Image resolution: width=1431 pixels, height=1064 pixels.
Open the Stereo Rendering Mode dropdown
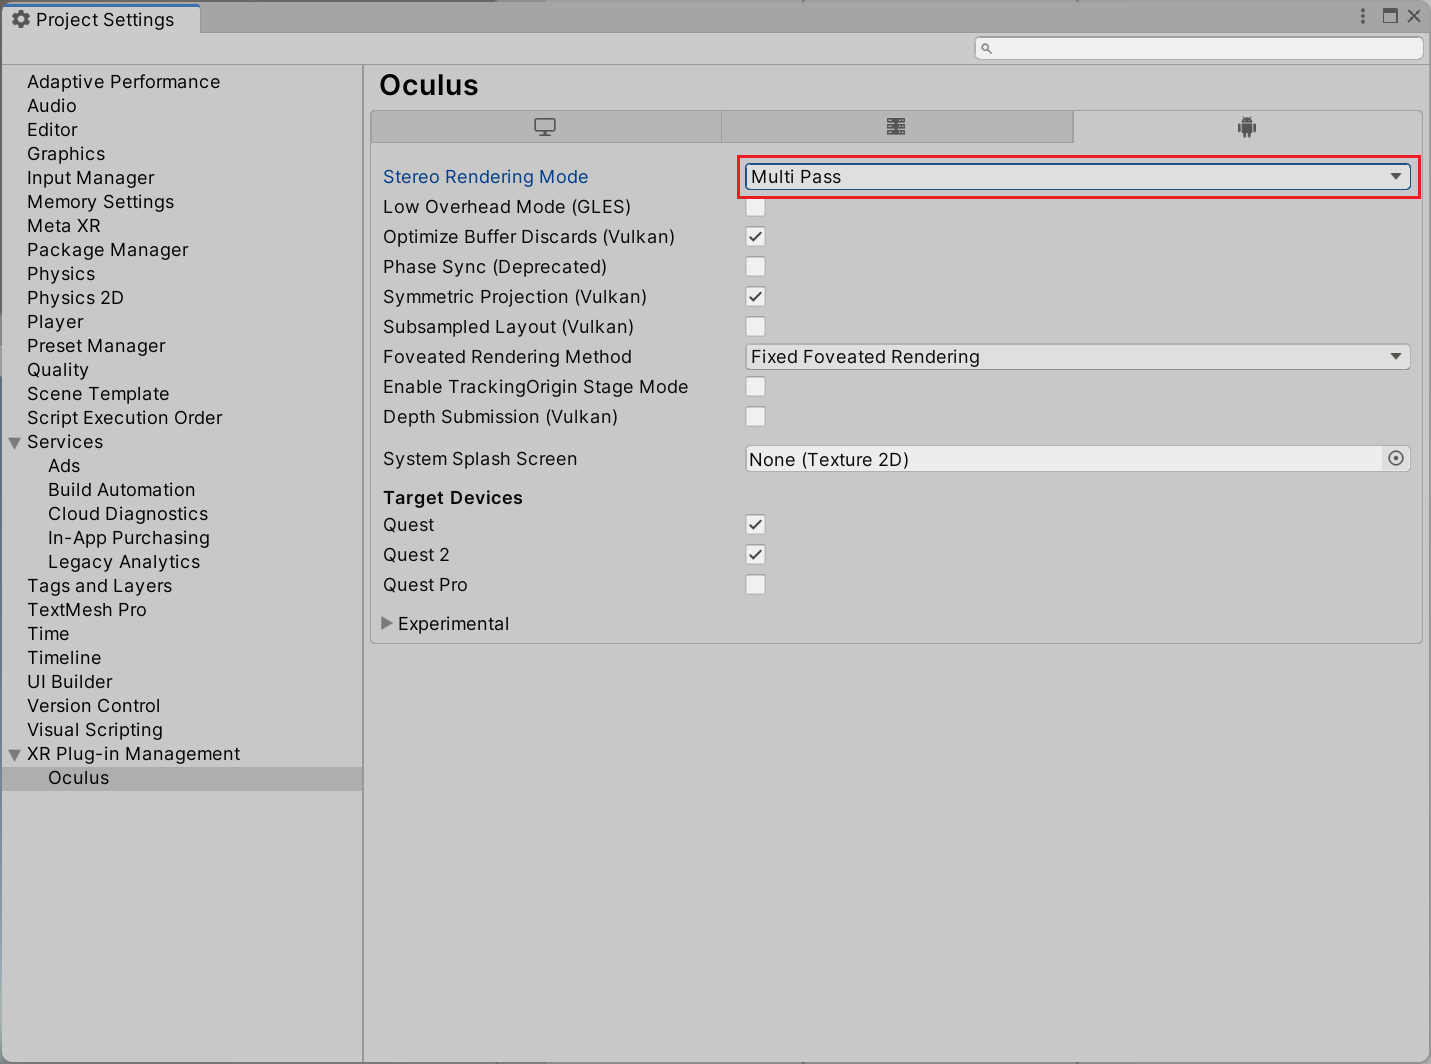pyautogui.click(x=1078, y=177)
